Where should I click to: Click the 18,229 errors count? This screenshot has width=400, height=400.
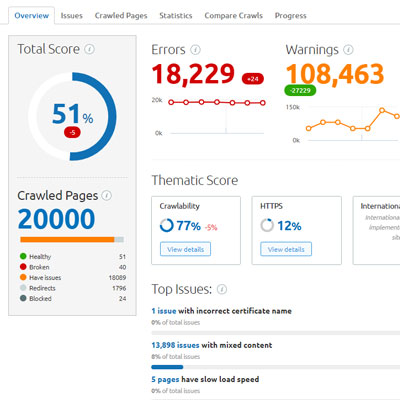point(193,74)
